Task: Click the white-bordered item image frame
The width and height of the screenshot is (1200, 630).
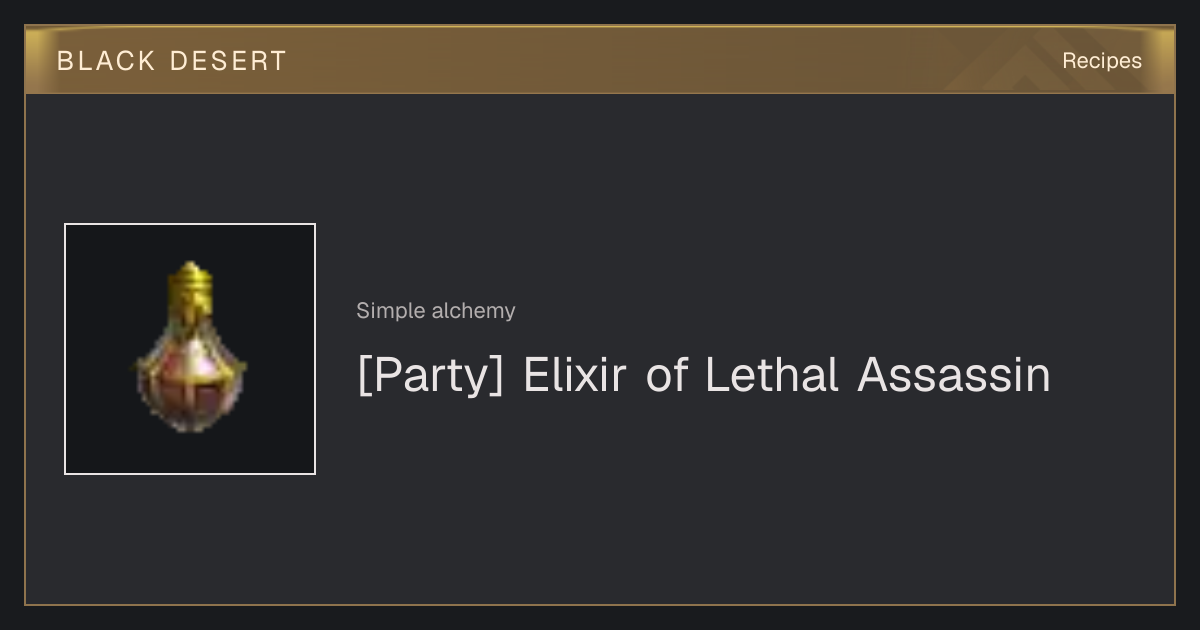Action: pyautogui.click(x=190, y=349)
